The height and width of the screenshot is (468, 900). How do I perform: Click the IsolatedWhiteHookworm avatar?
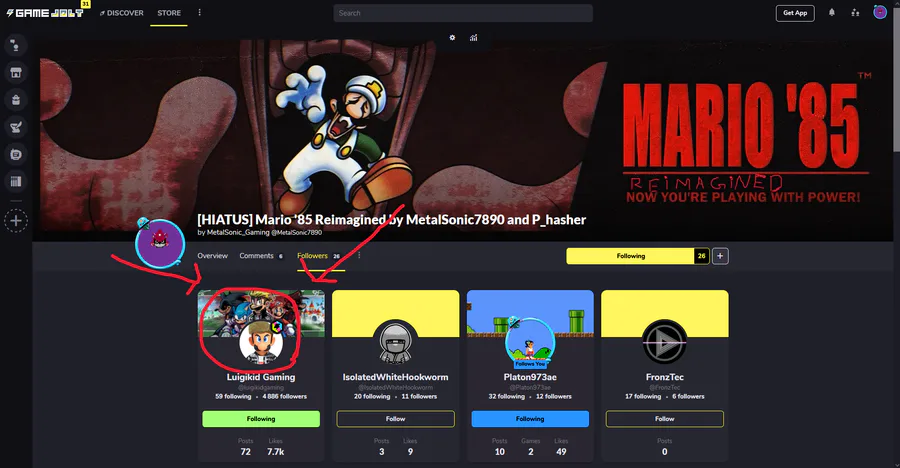point(395,343)
